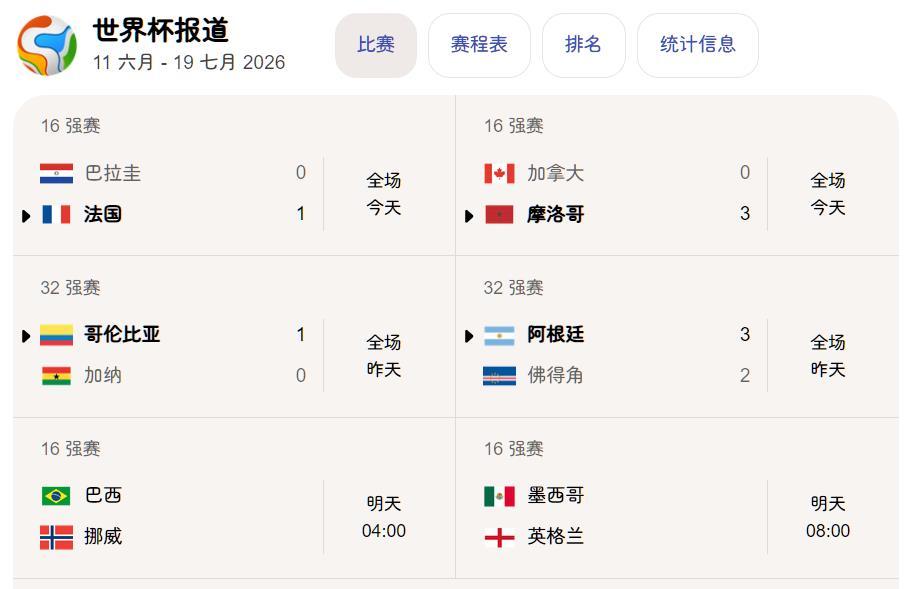Click the England flag icon

(x=499, y=537)
